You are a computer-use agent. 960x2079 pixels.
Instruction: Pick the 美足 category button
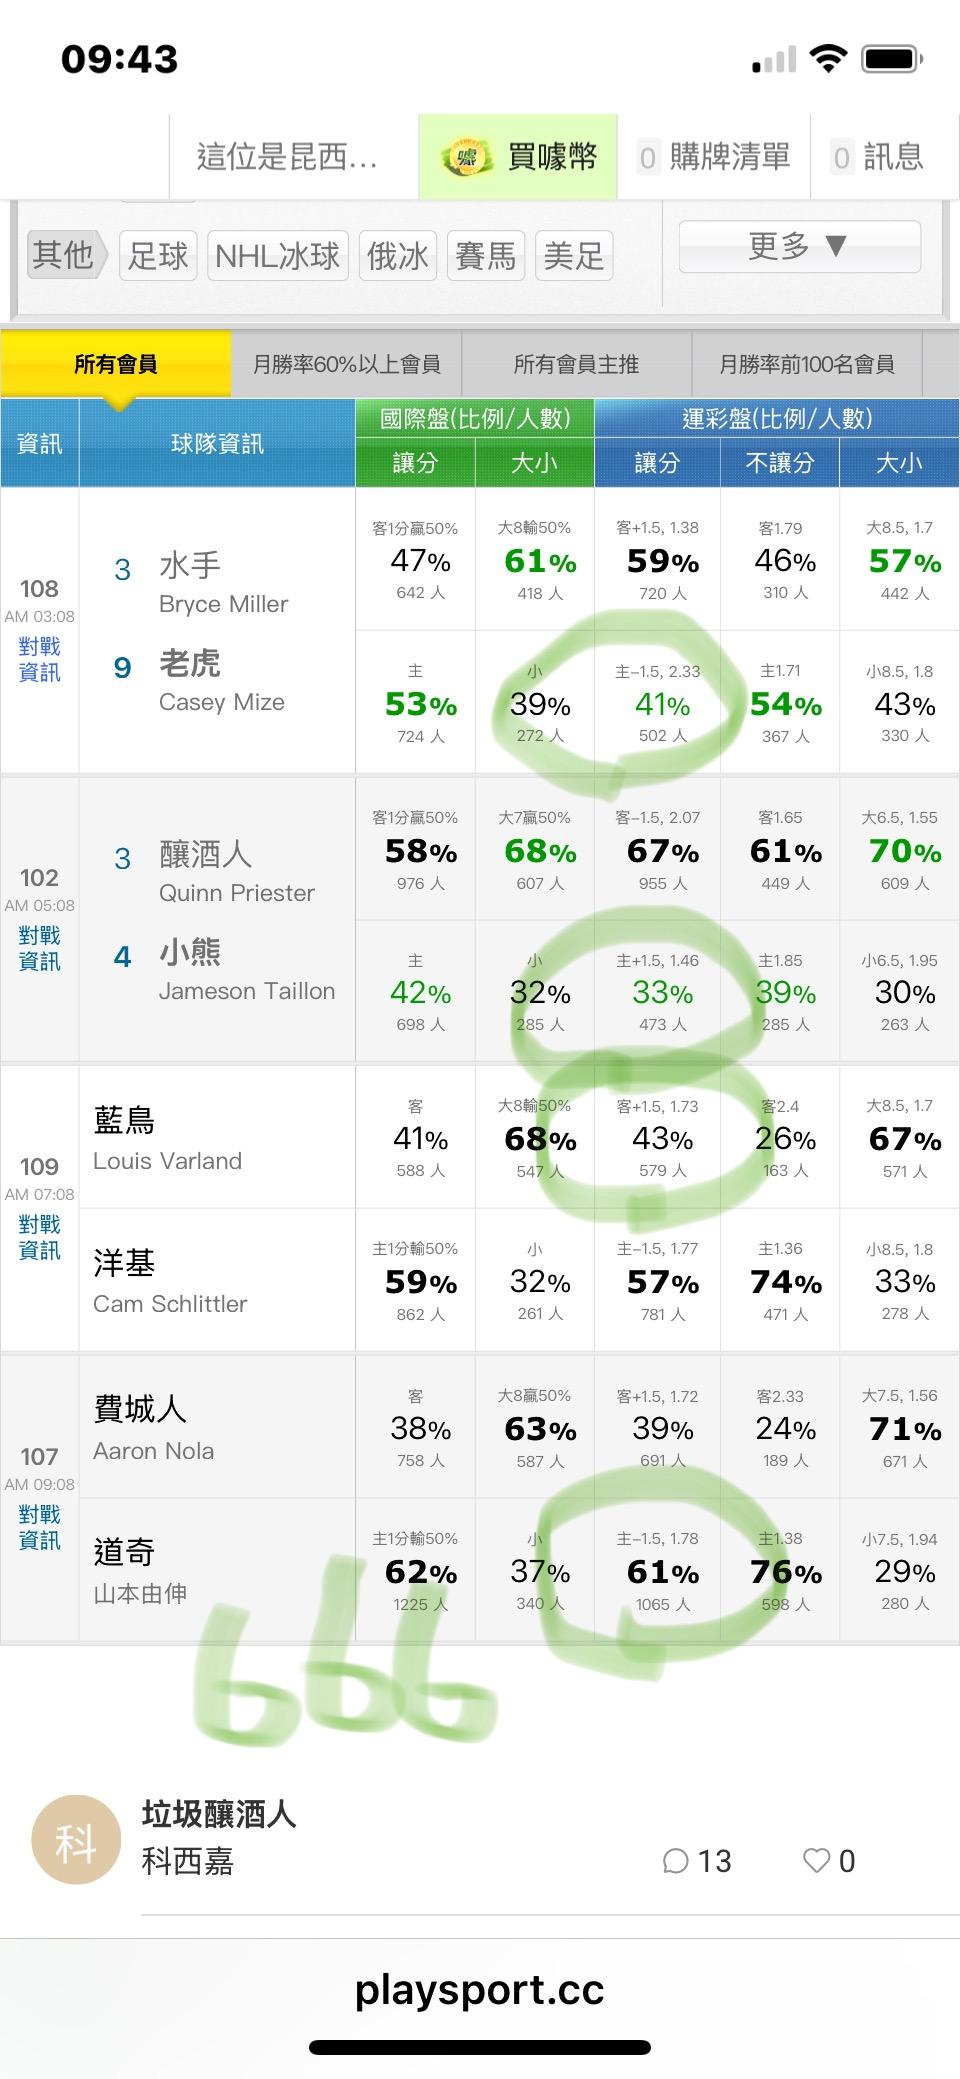(x=573, y=256)
